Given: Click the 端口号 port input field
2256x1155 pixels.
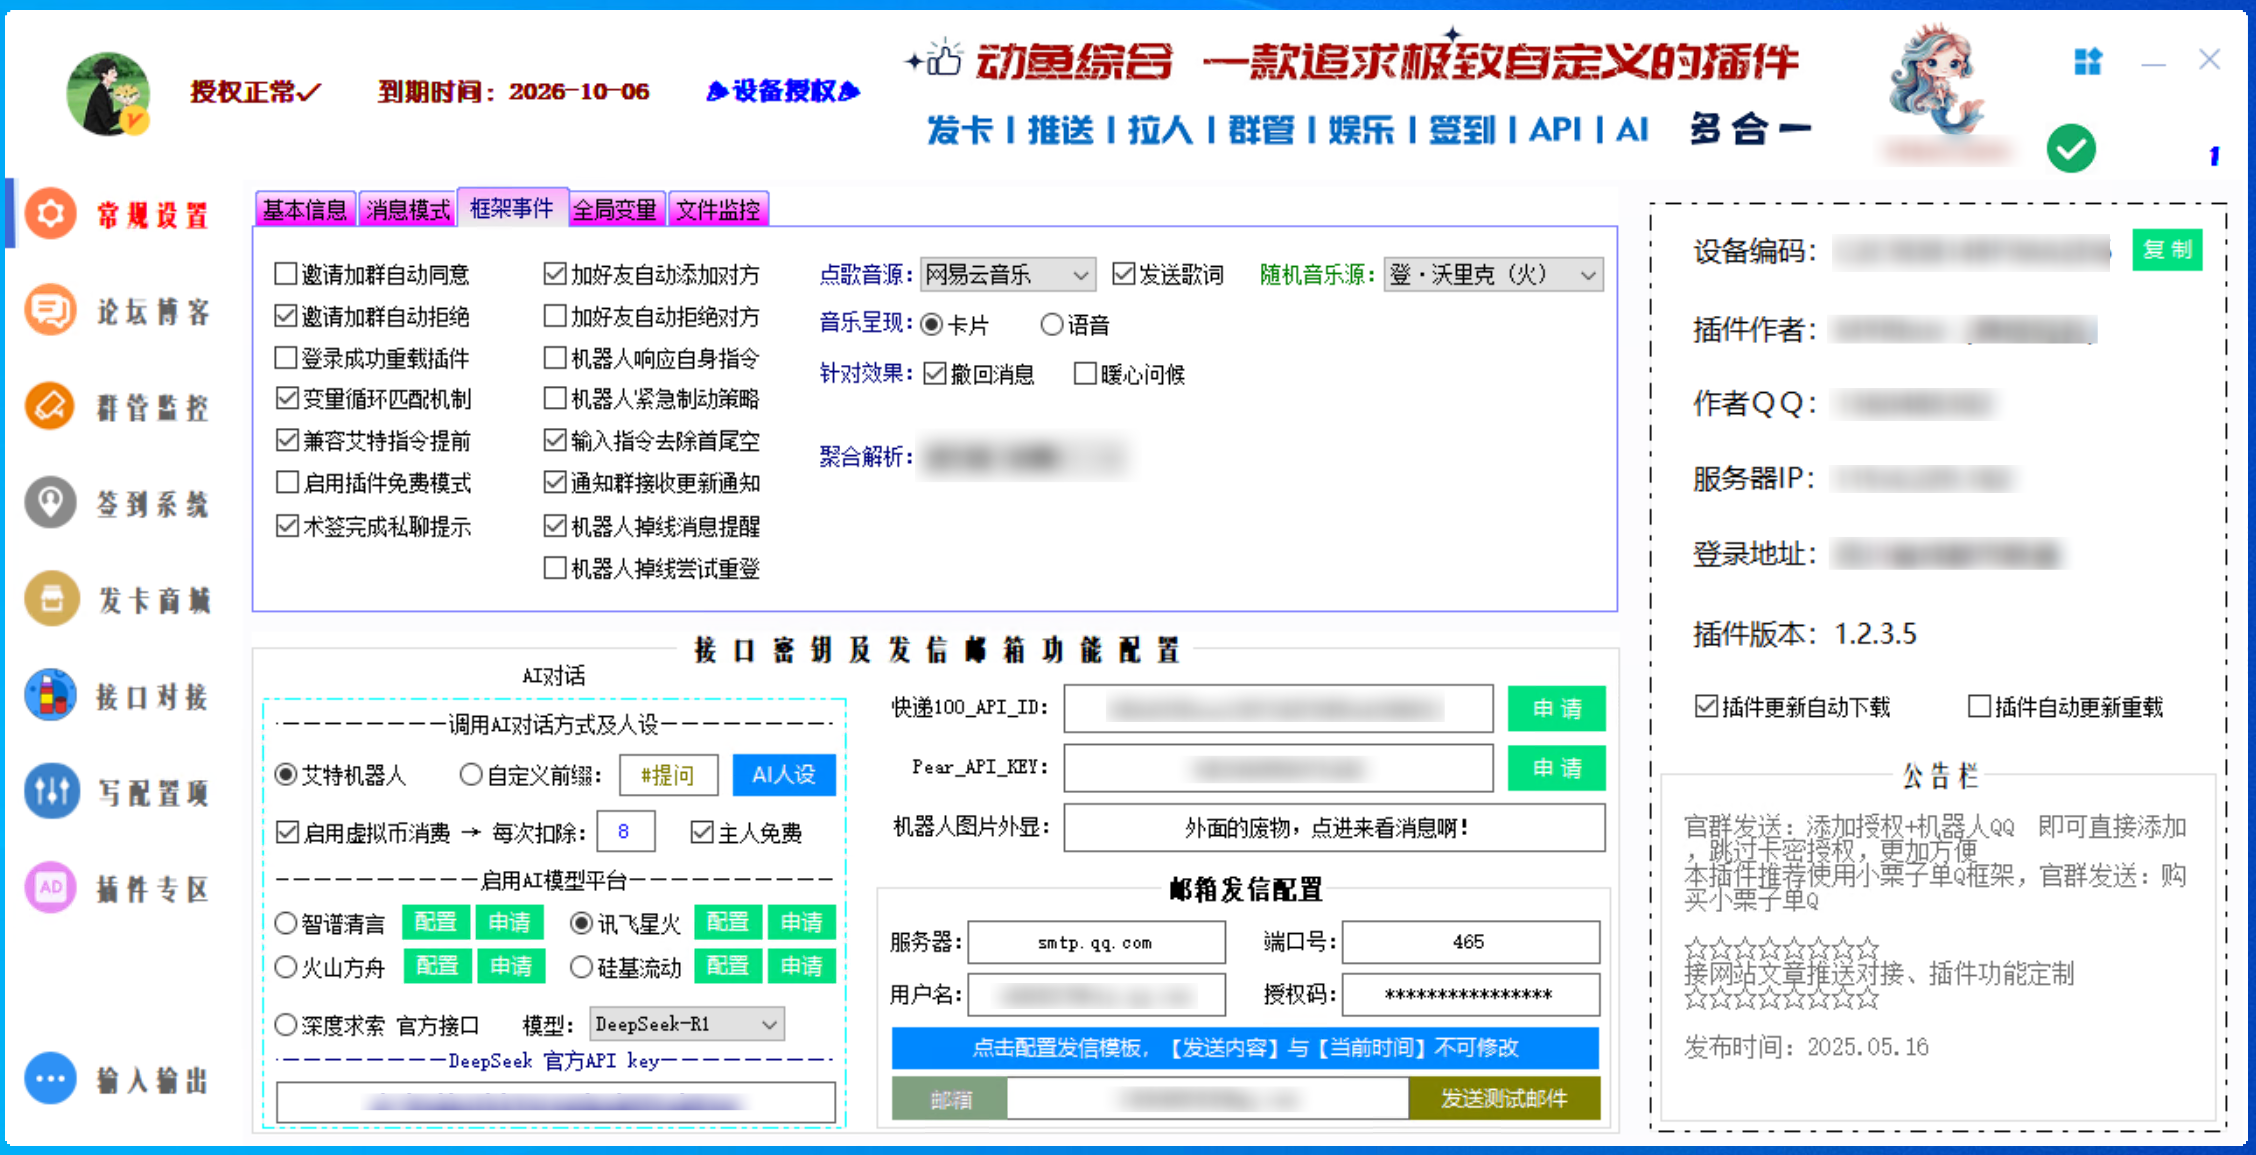Looking at the screenshot, I should [x=1469, y=941].
